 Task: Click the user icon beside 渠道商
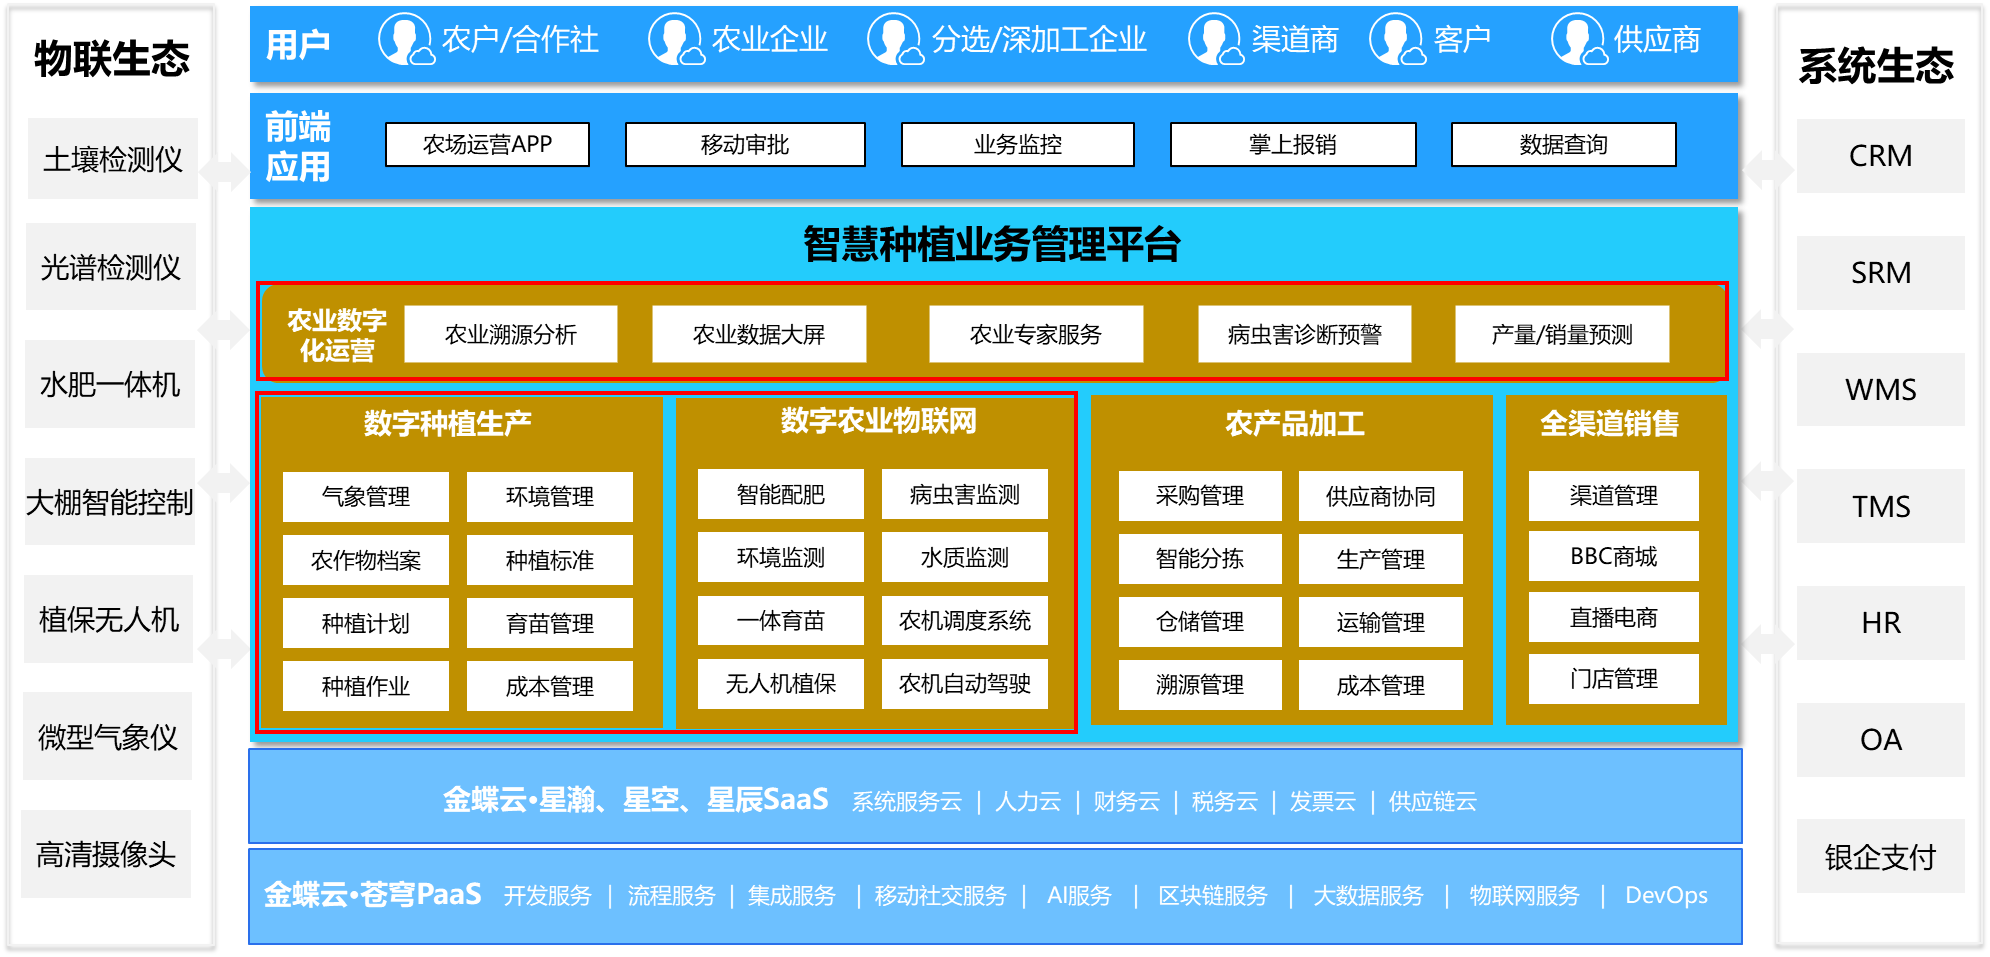click(1216, 40)
